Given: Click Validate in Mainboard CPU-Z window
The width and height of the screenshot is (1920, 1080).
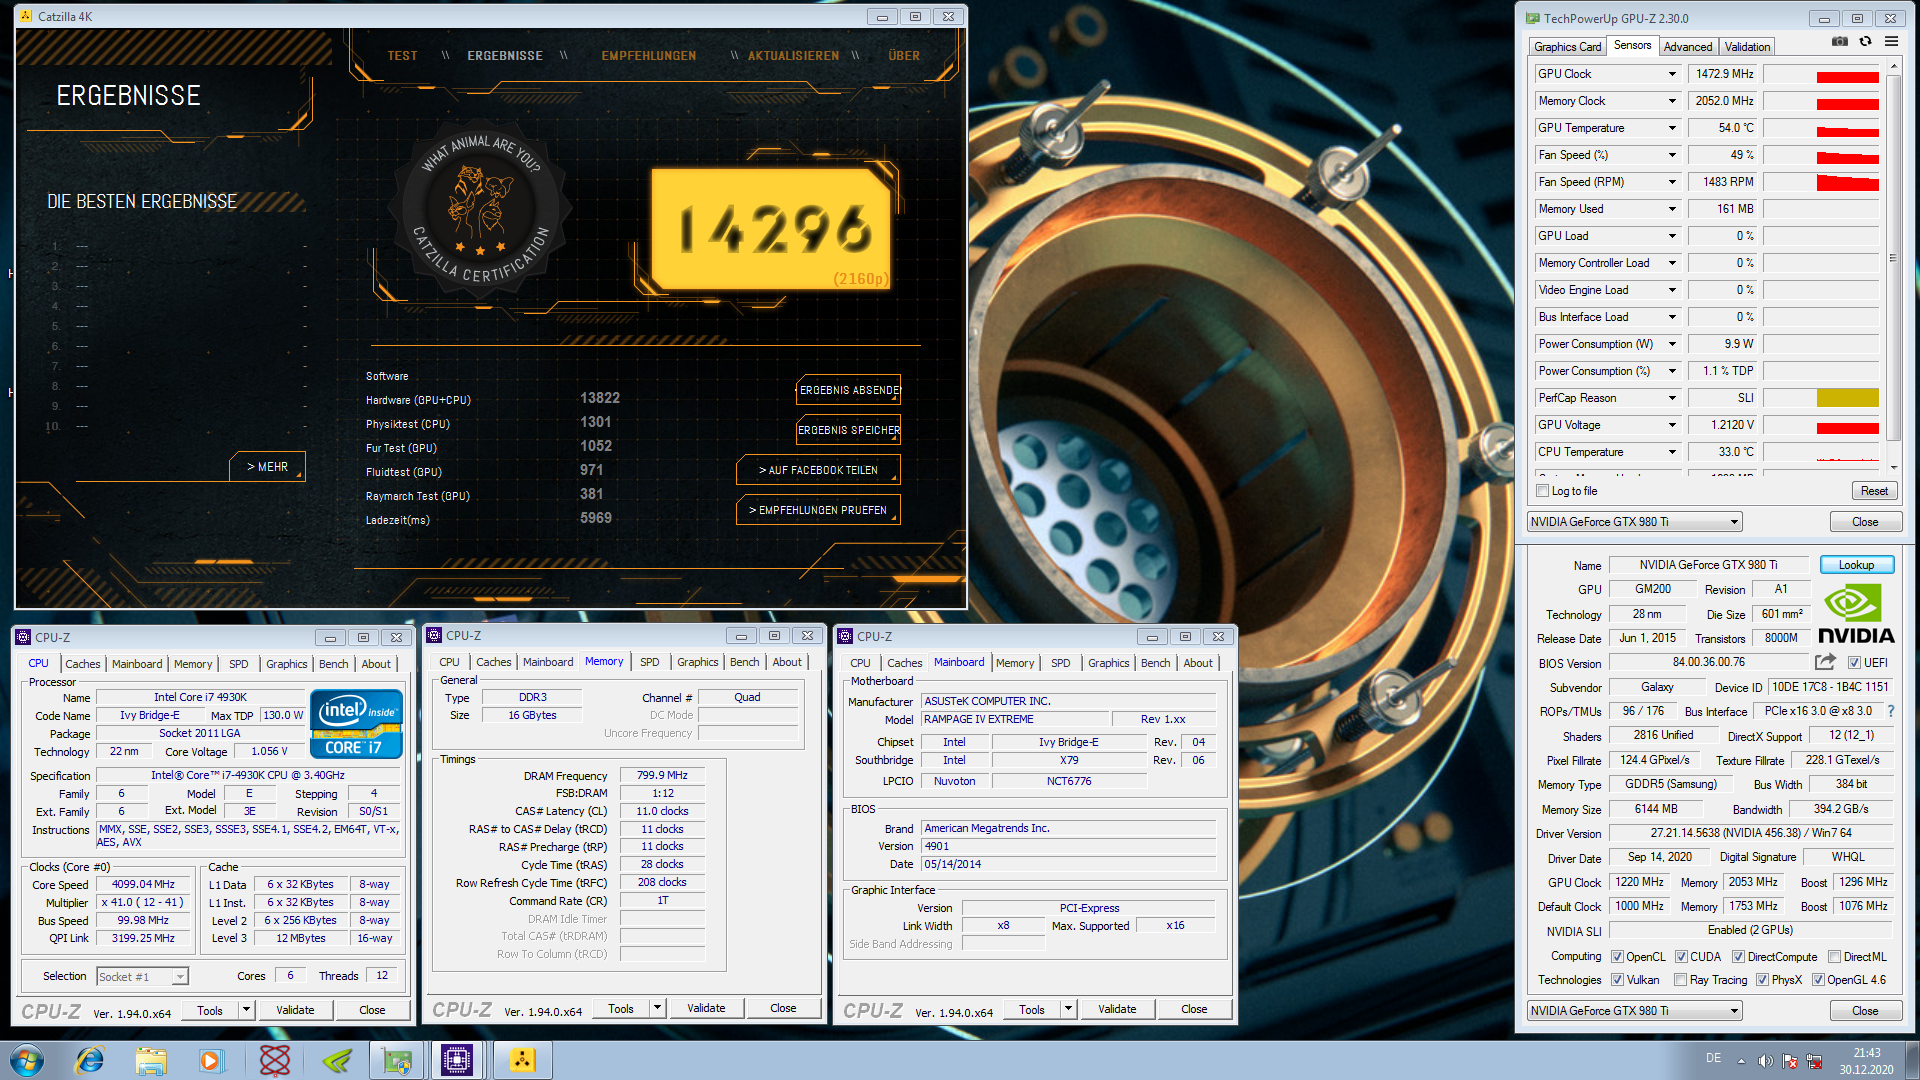Looking at the screenshot, I should coord(1117,1009).
